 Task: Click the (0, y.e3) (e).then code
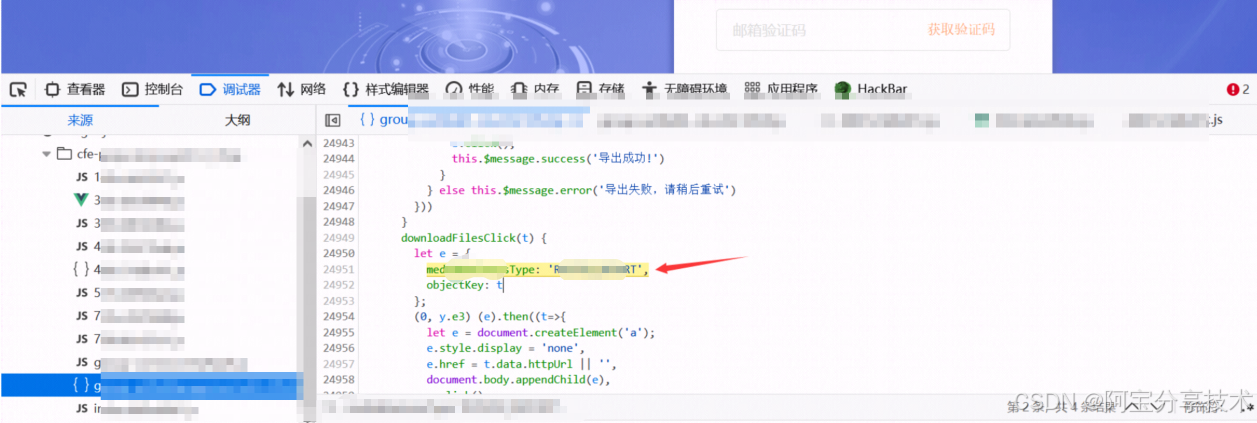coord(491,316)
